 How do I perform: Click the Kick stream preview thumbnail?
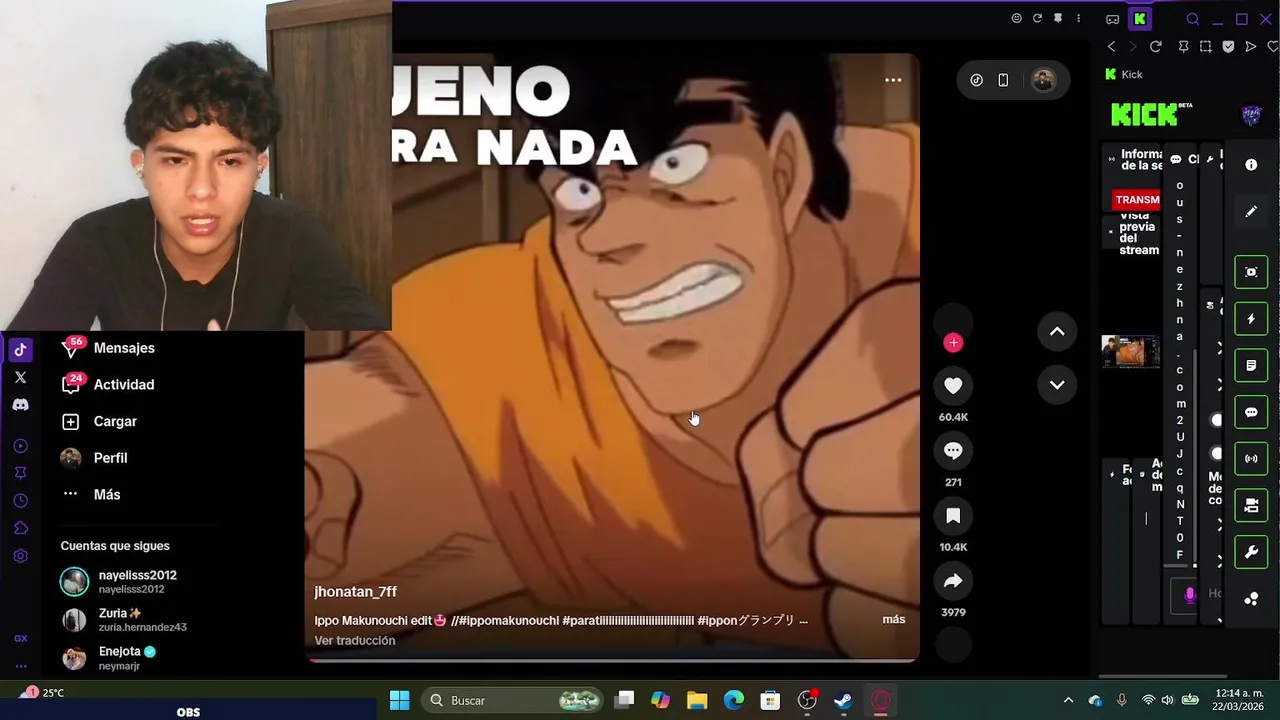1130,352
